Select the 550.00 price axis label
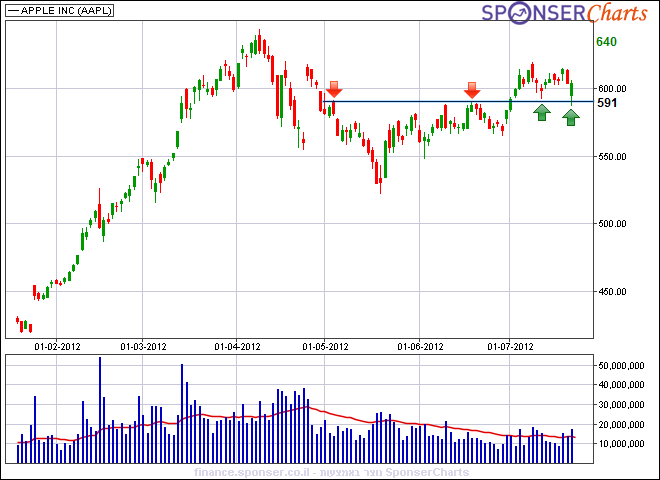The width and height of the screenshot is (660, 480). (x=612, y=157)
